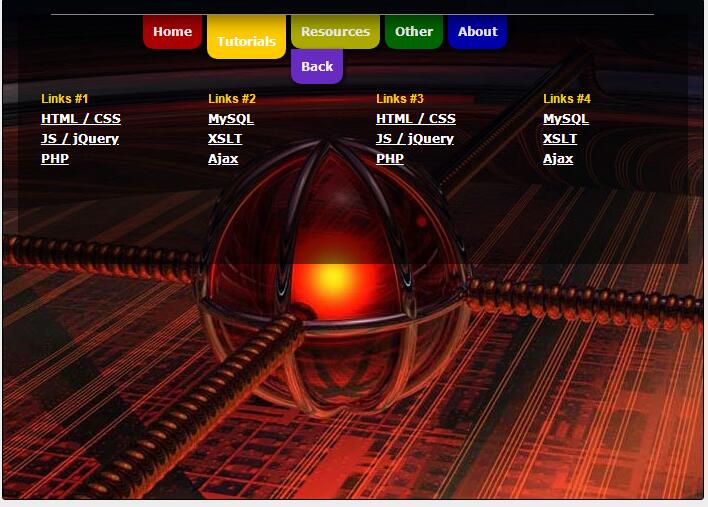
Task: Select XSLT link under Links #2
Action: pos(225,139)
